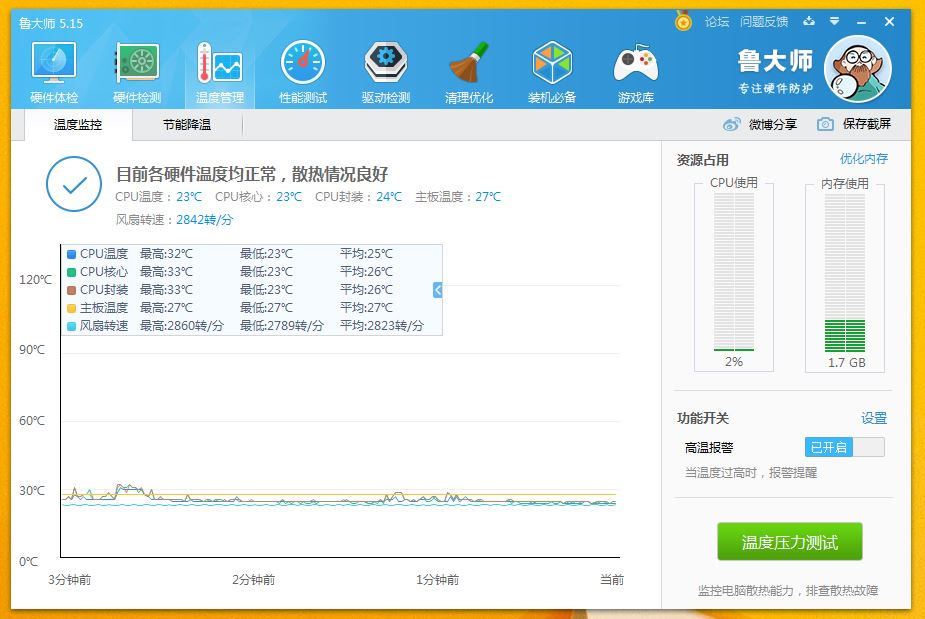Open 设置 settings link in 功能开关

[874, 418]
